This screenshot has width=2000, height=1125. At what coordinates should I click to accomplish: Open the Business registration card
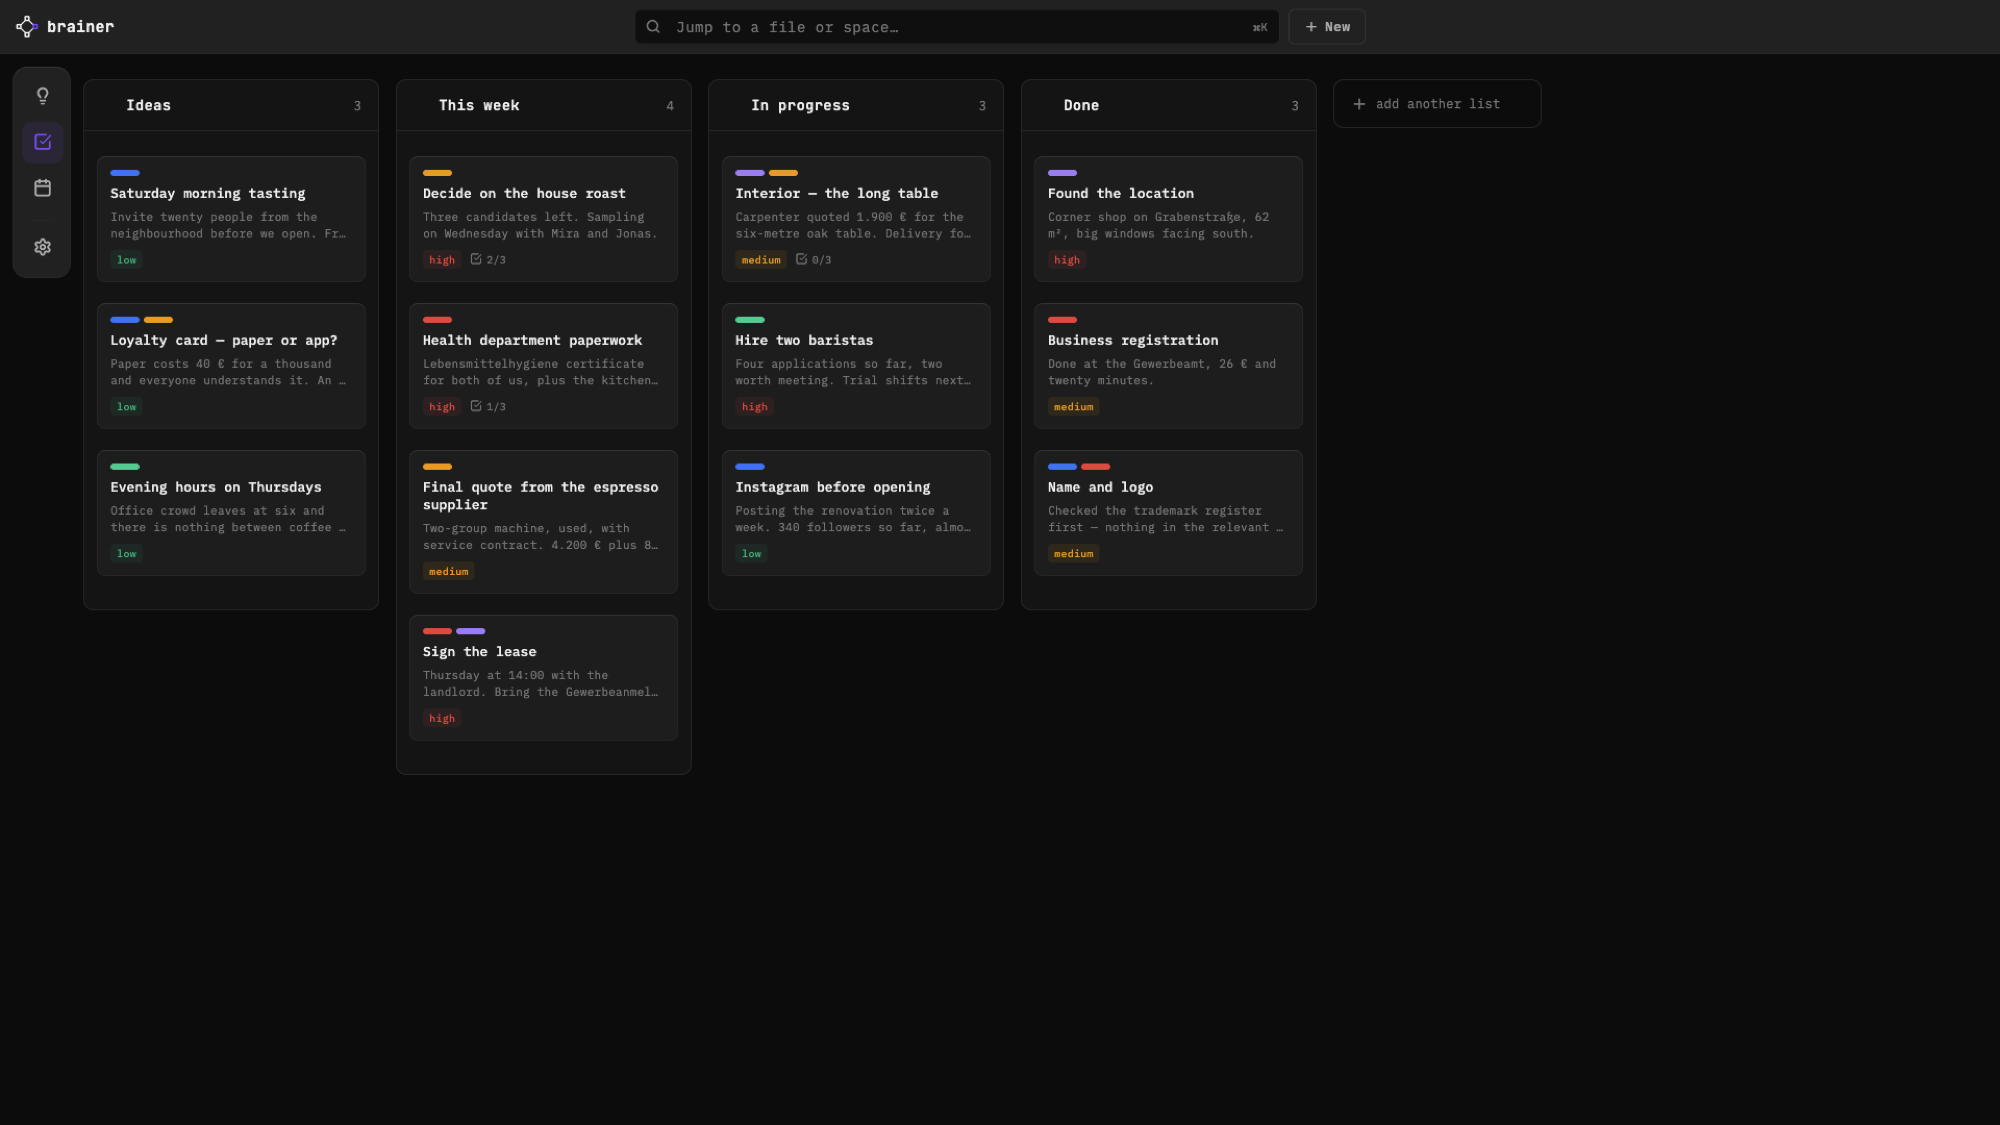click(1169, 366)
